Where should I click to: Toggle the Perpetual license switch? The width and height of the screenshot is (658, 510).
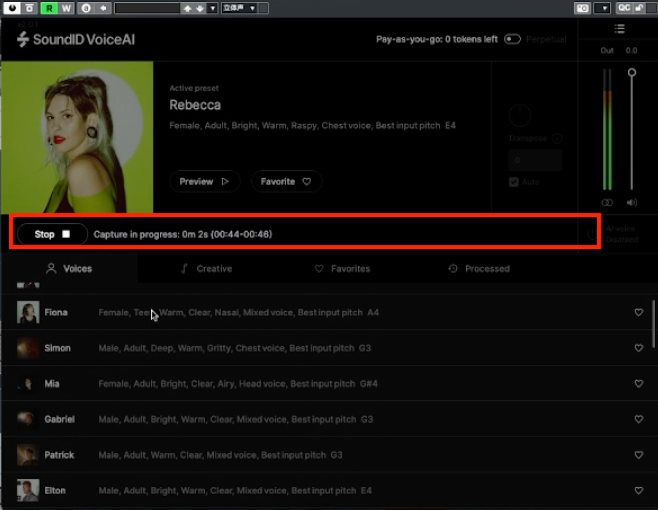point(513,39)
